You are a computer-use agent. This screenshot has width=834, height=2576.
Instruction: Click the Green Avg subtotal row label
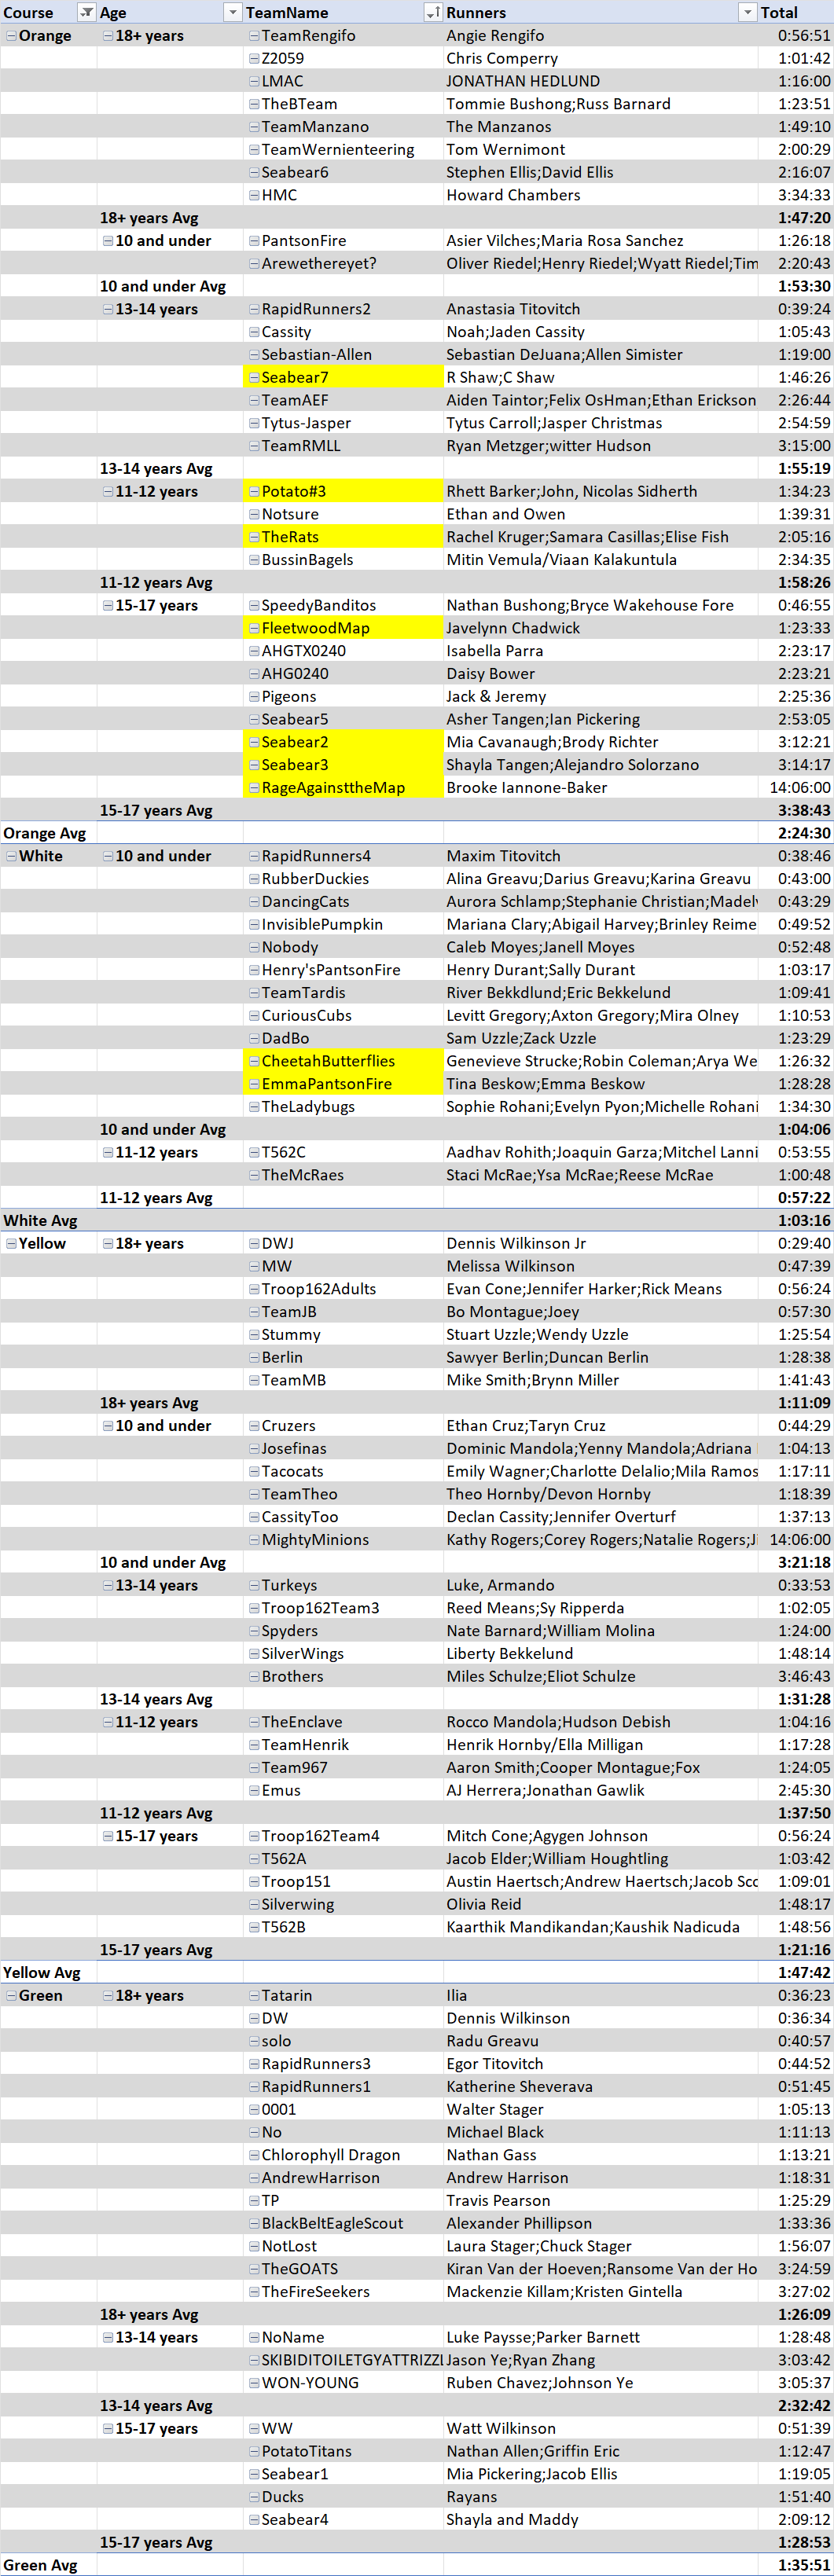40,2565
